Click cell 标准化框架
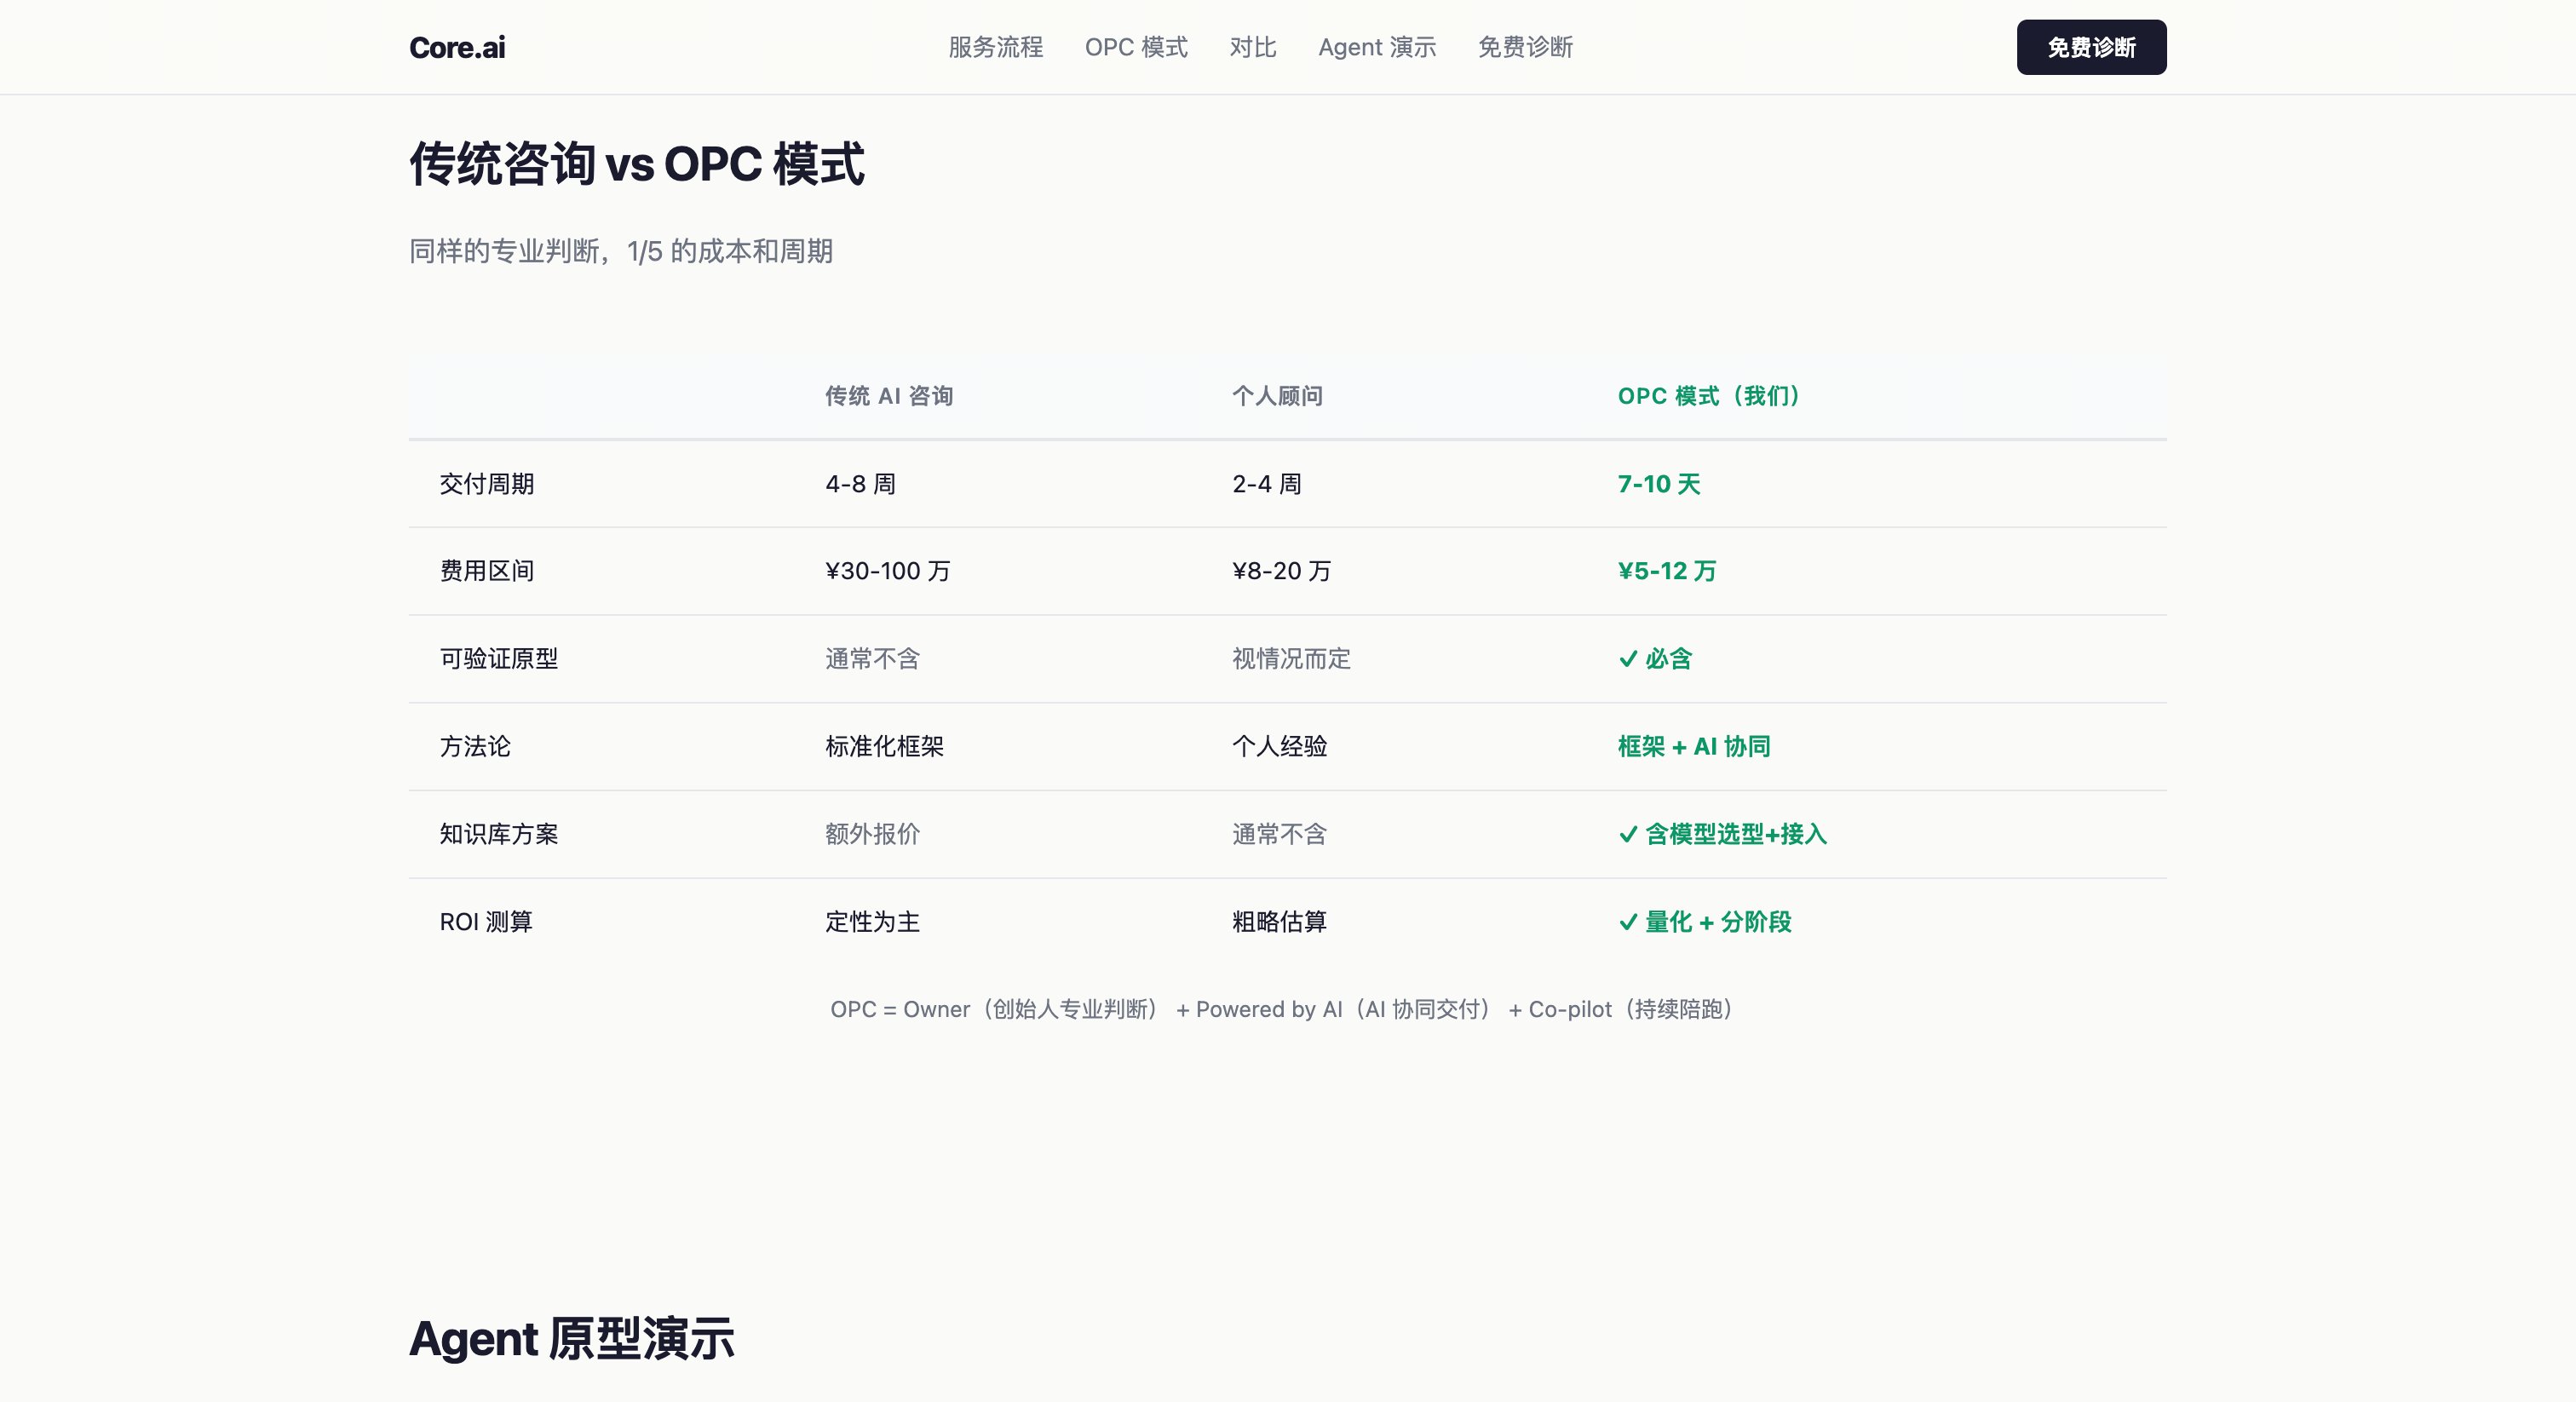This screenshot has width=2576, height=1402. click(884, 747)
